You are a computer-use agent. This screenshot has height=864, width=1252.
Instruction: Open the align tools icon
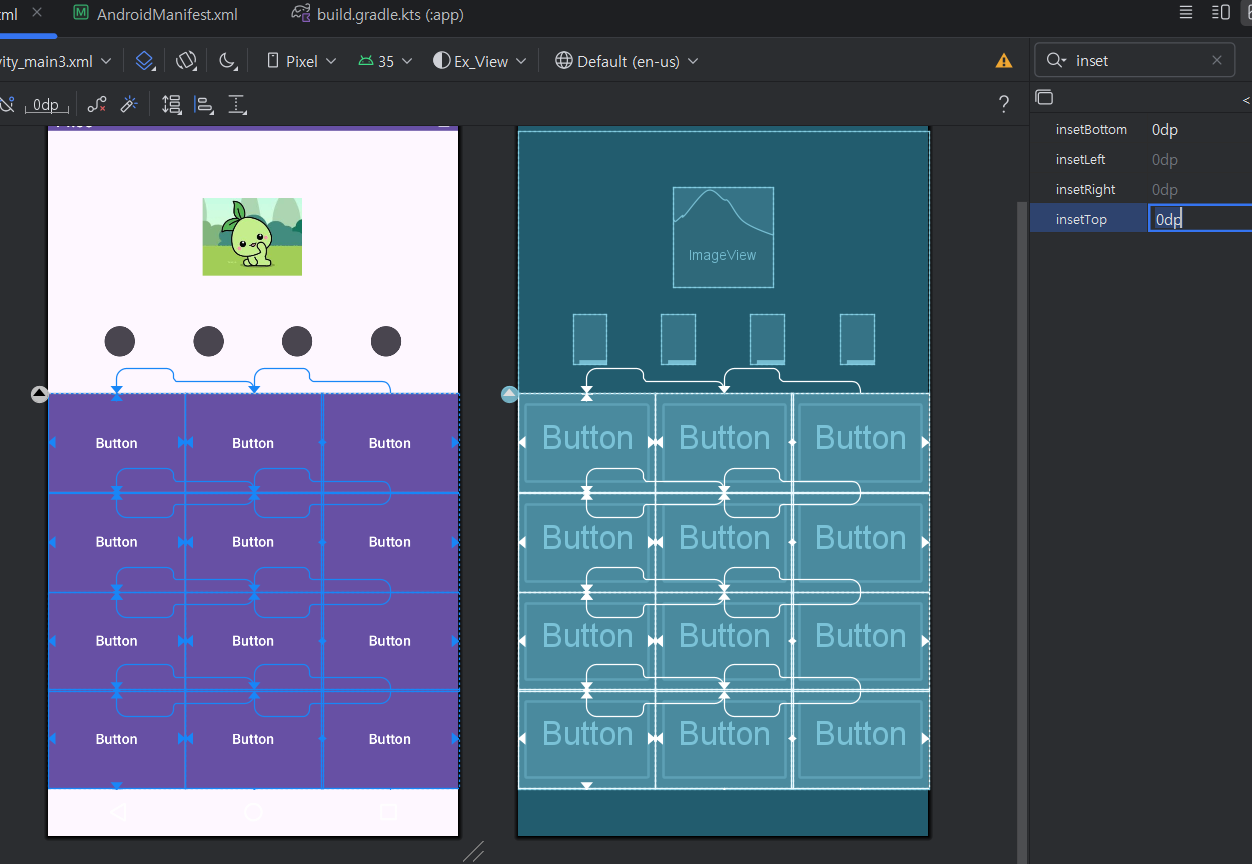tap(204, 104)
